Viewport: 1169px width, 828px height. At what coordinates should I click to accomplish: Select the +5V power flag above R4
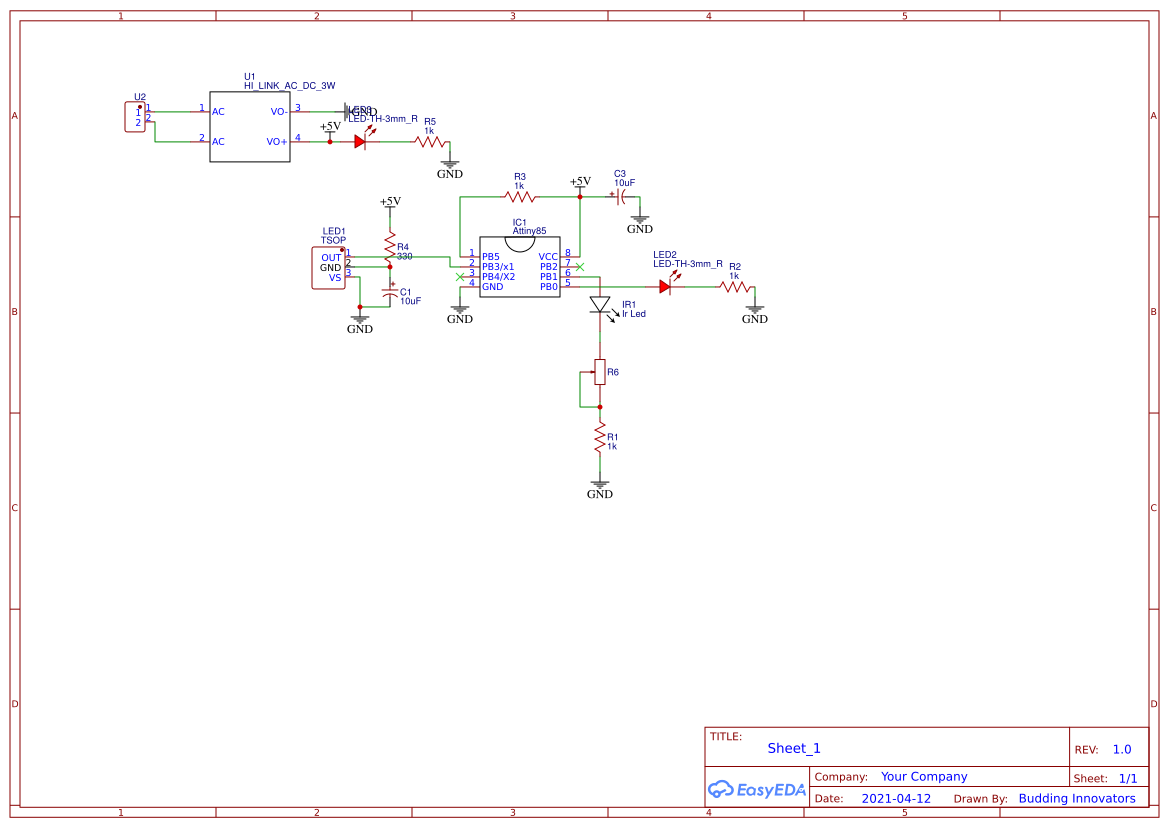point(390,204)
